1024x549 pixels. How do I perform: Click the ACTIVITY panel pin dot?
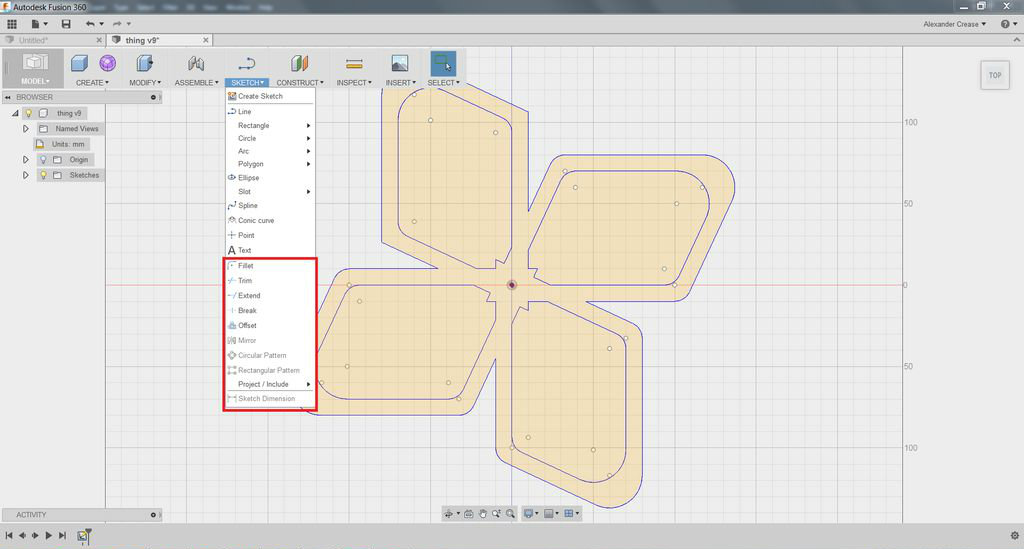click(153, 514)
